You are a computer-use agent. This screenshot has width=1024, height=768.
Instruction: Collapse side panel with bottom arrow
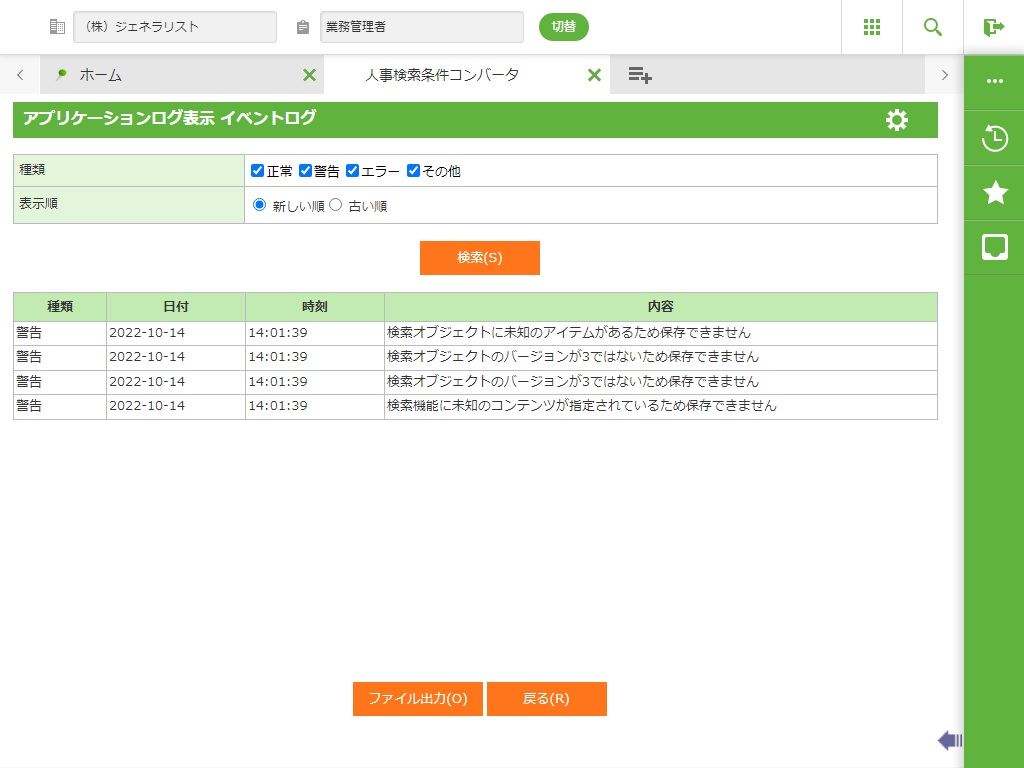click(949, 740)
